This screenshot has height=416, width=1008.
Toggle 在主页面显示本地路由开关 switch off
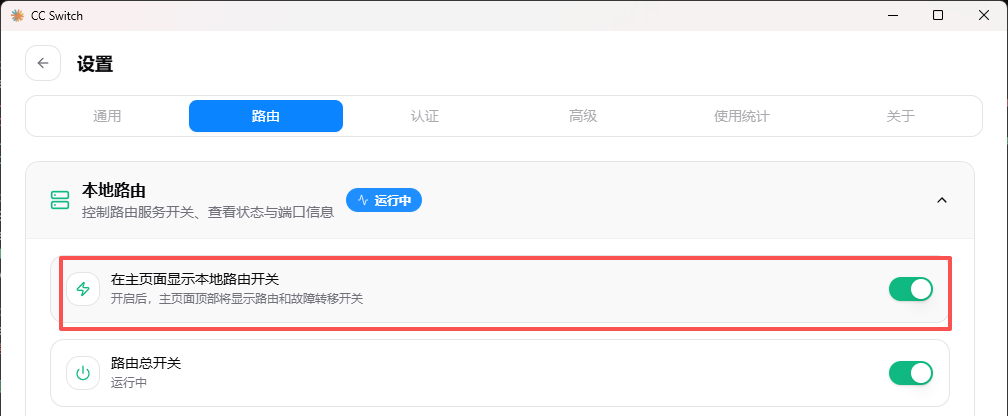pos(910,289)
